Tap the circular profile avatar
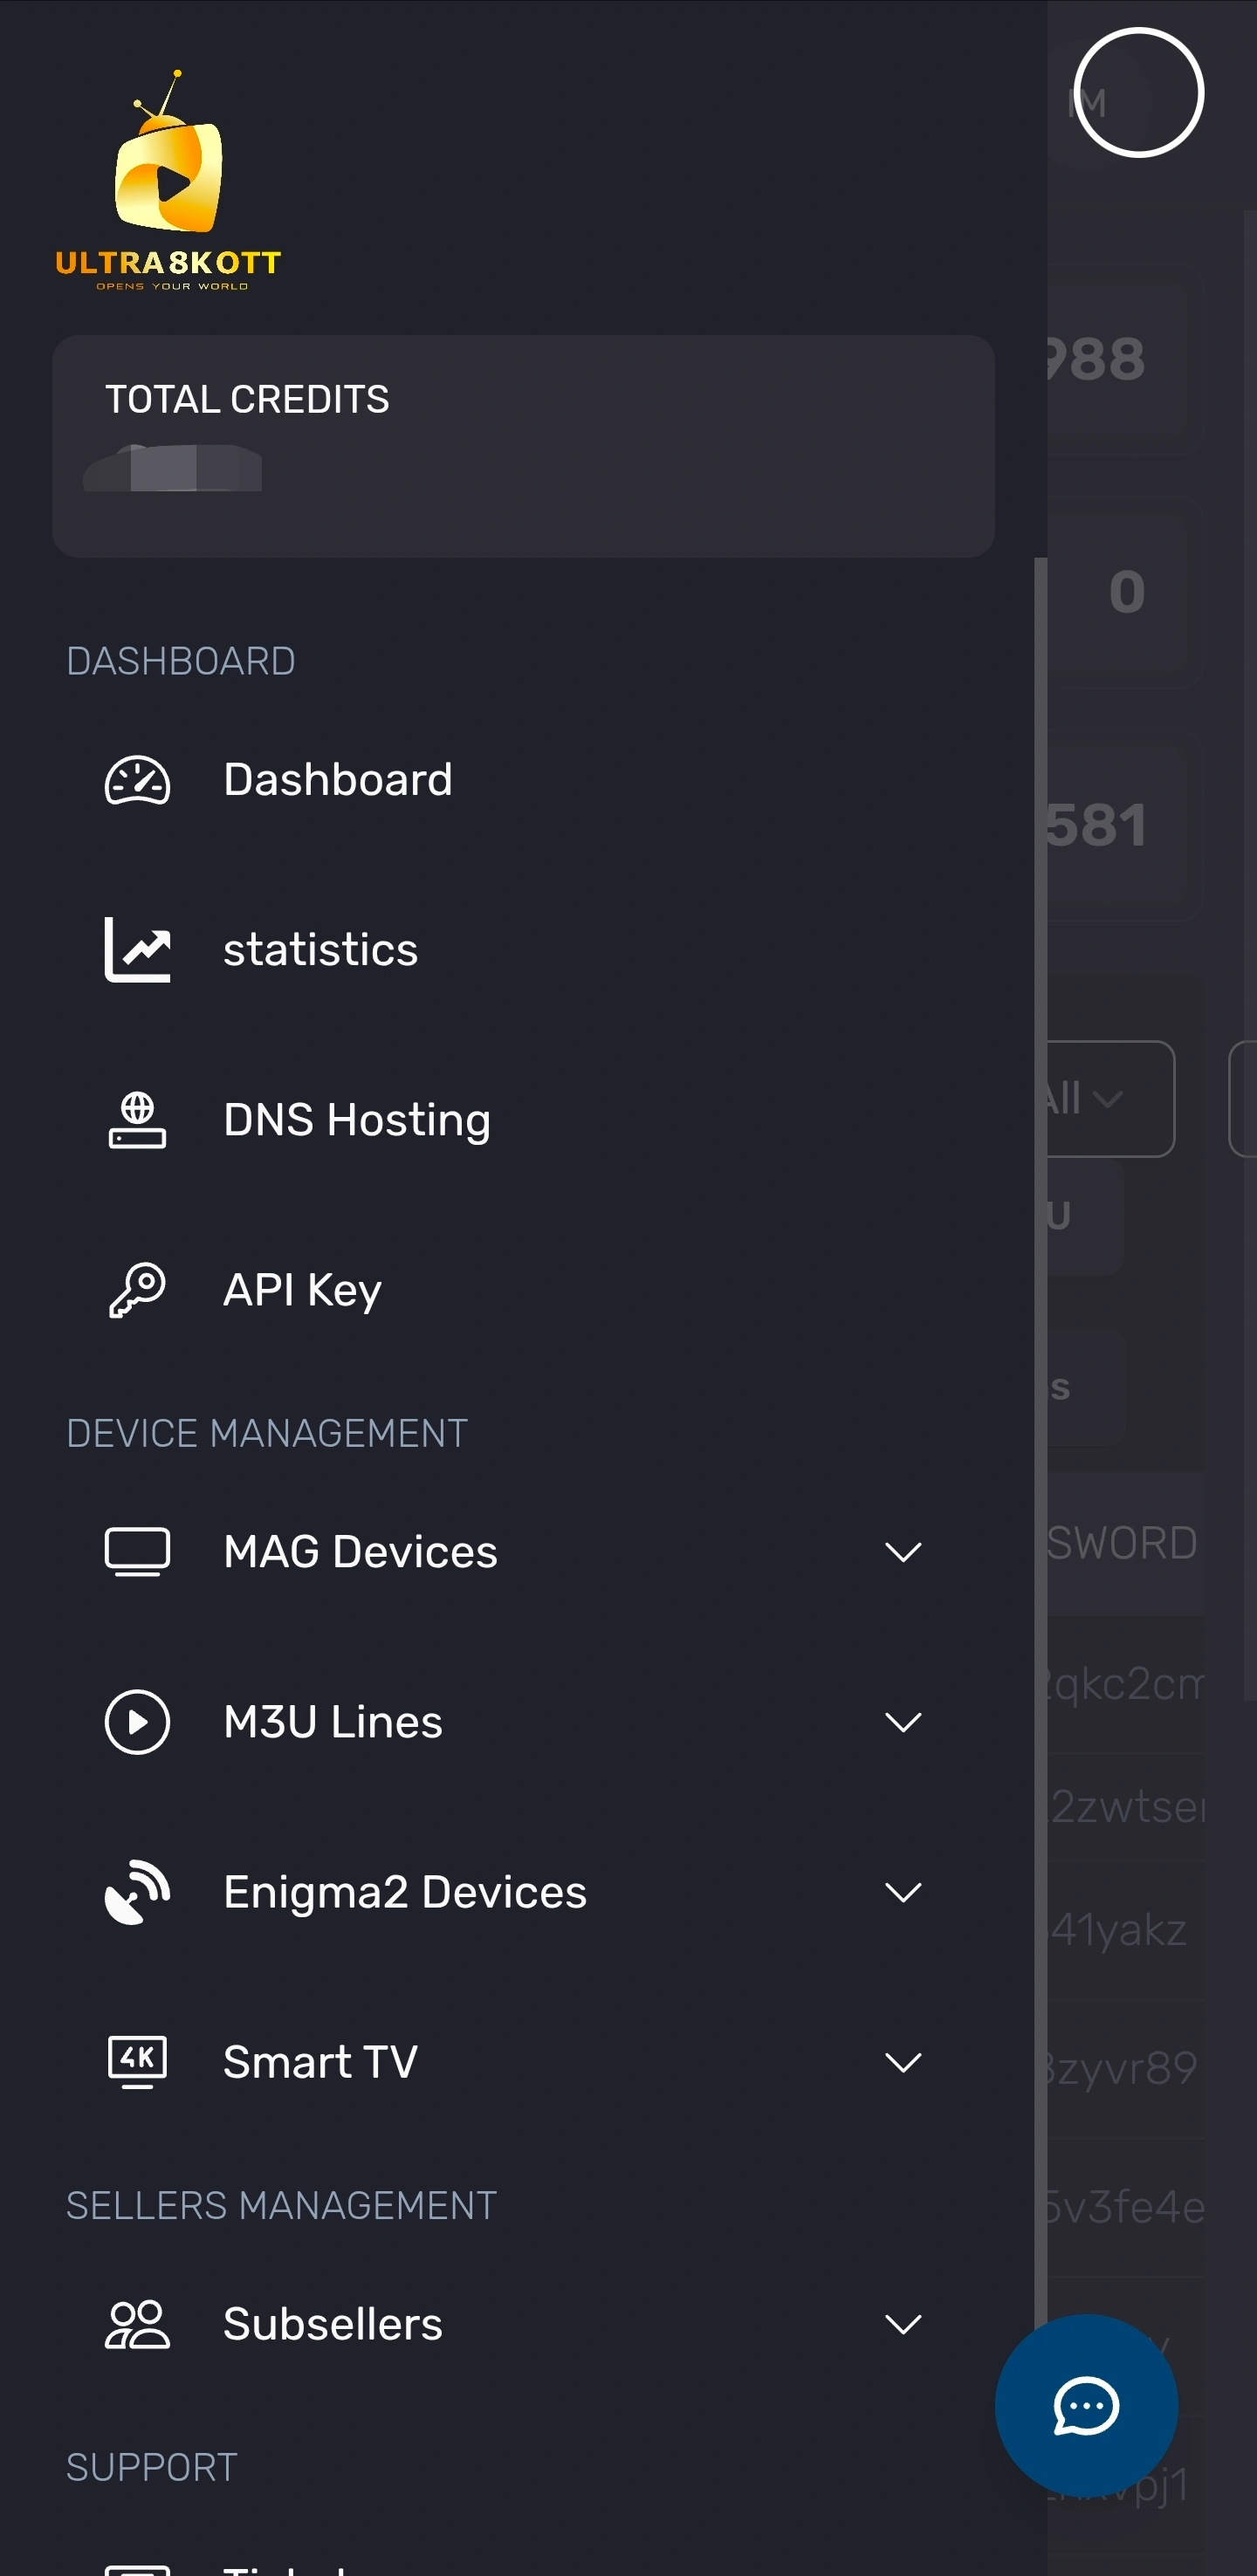The width and height of the screenshot is (1257, 2576). 1138,92
